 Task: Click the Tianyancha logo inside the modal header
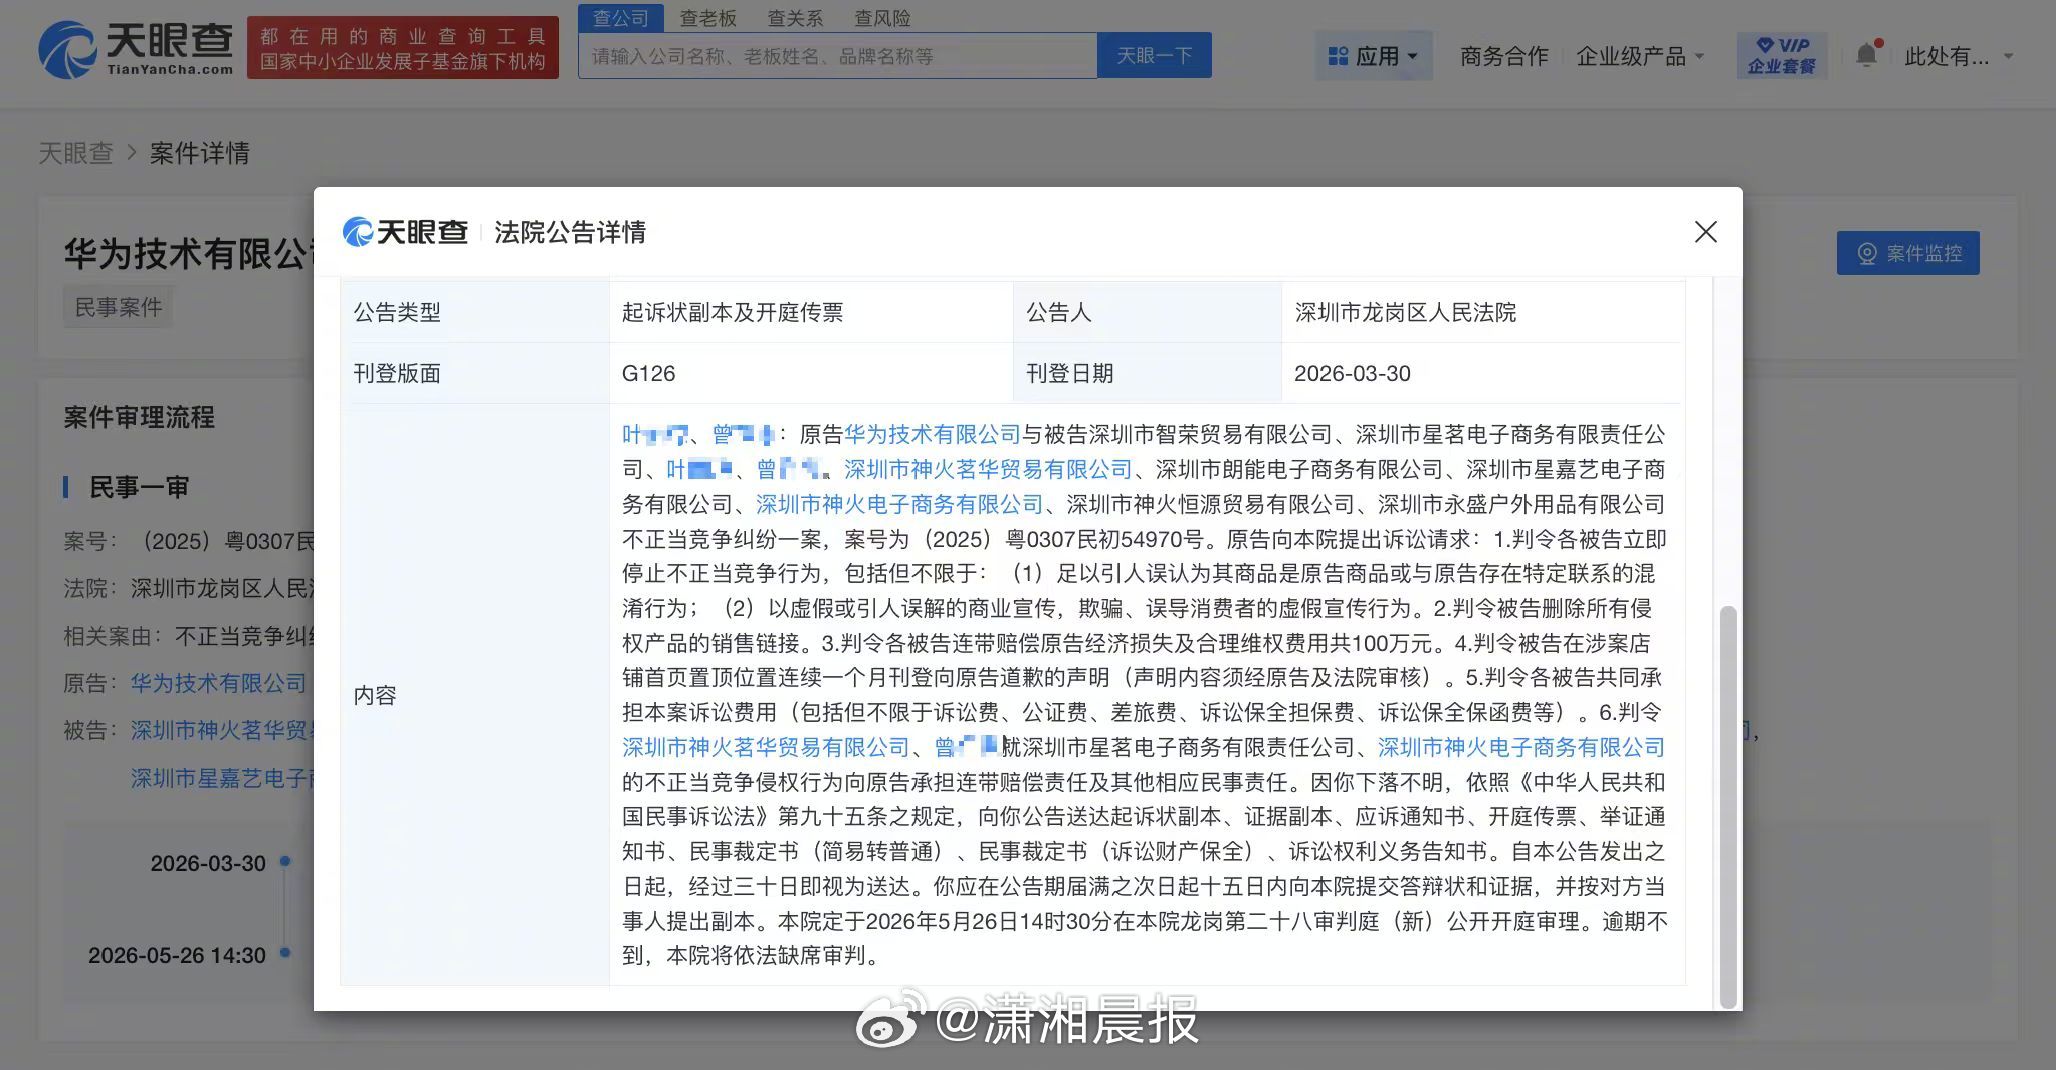(x=405, y=231)
